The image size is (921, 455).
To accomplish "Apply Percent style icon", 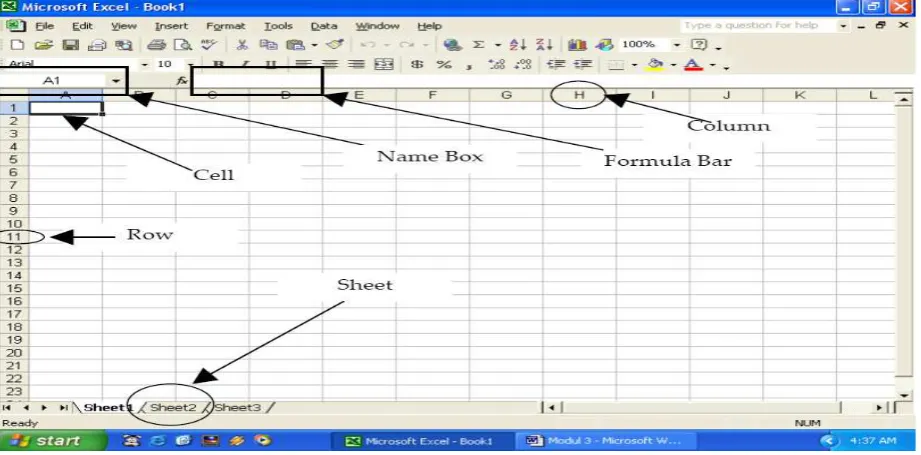I will click(444, 64).
